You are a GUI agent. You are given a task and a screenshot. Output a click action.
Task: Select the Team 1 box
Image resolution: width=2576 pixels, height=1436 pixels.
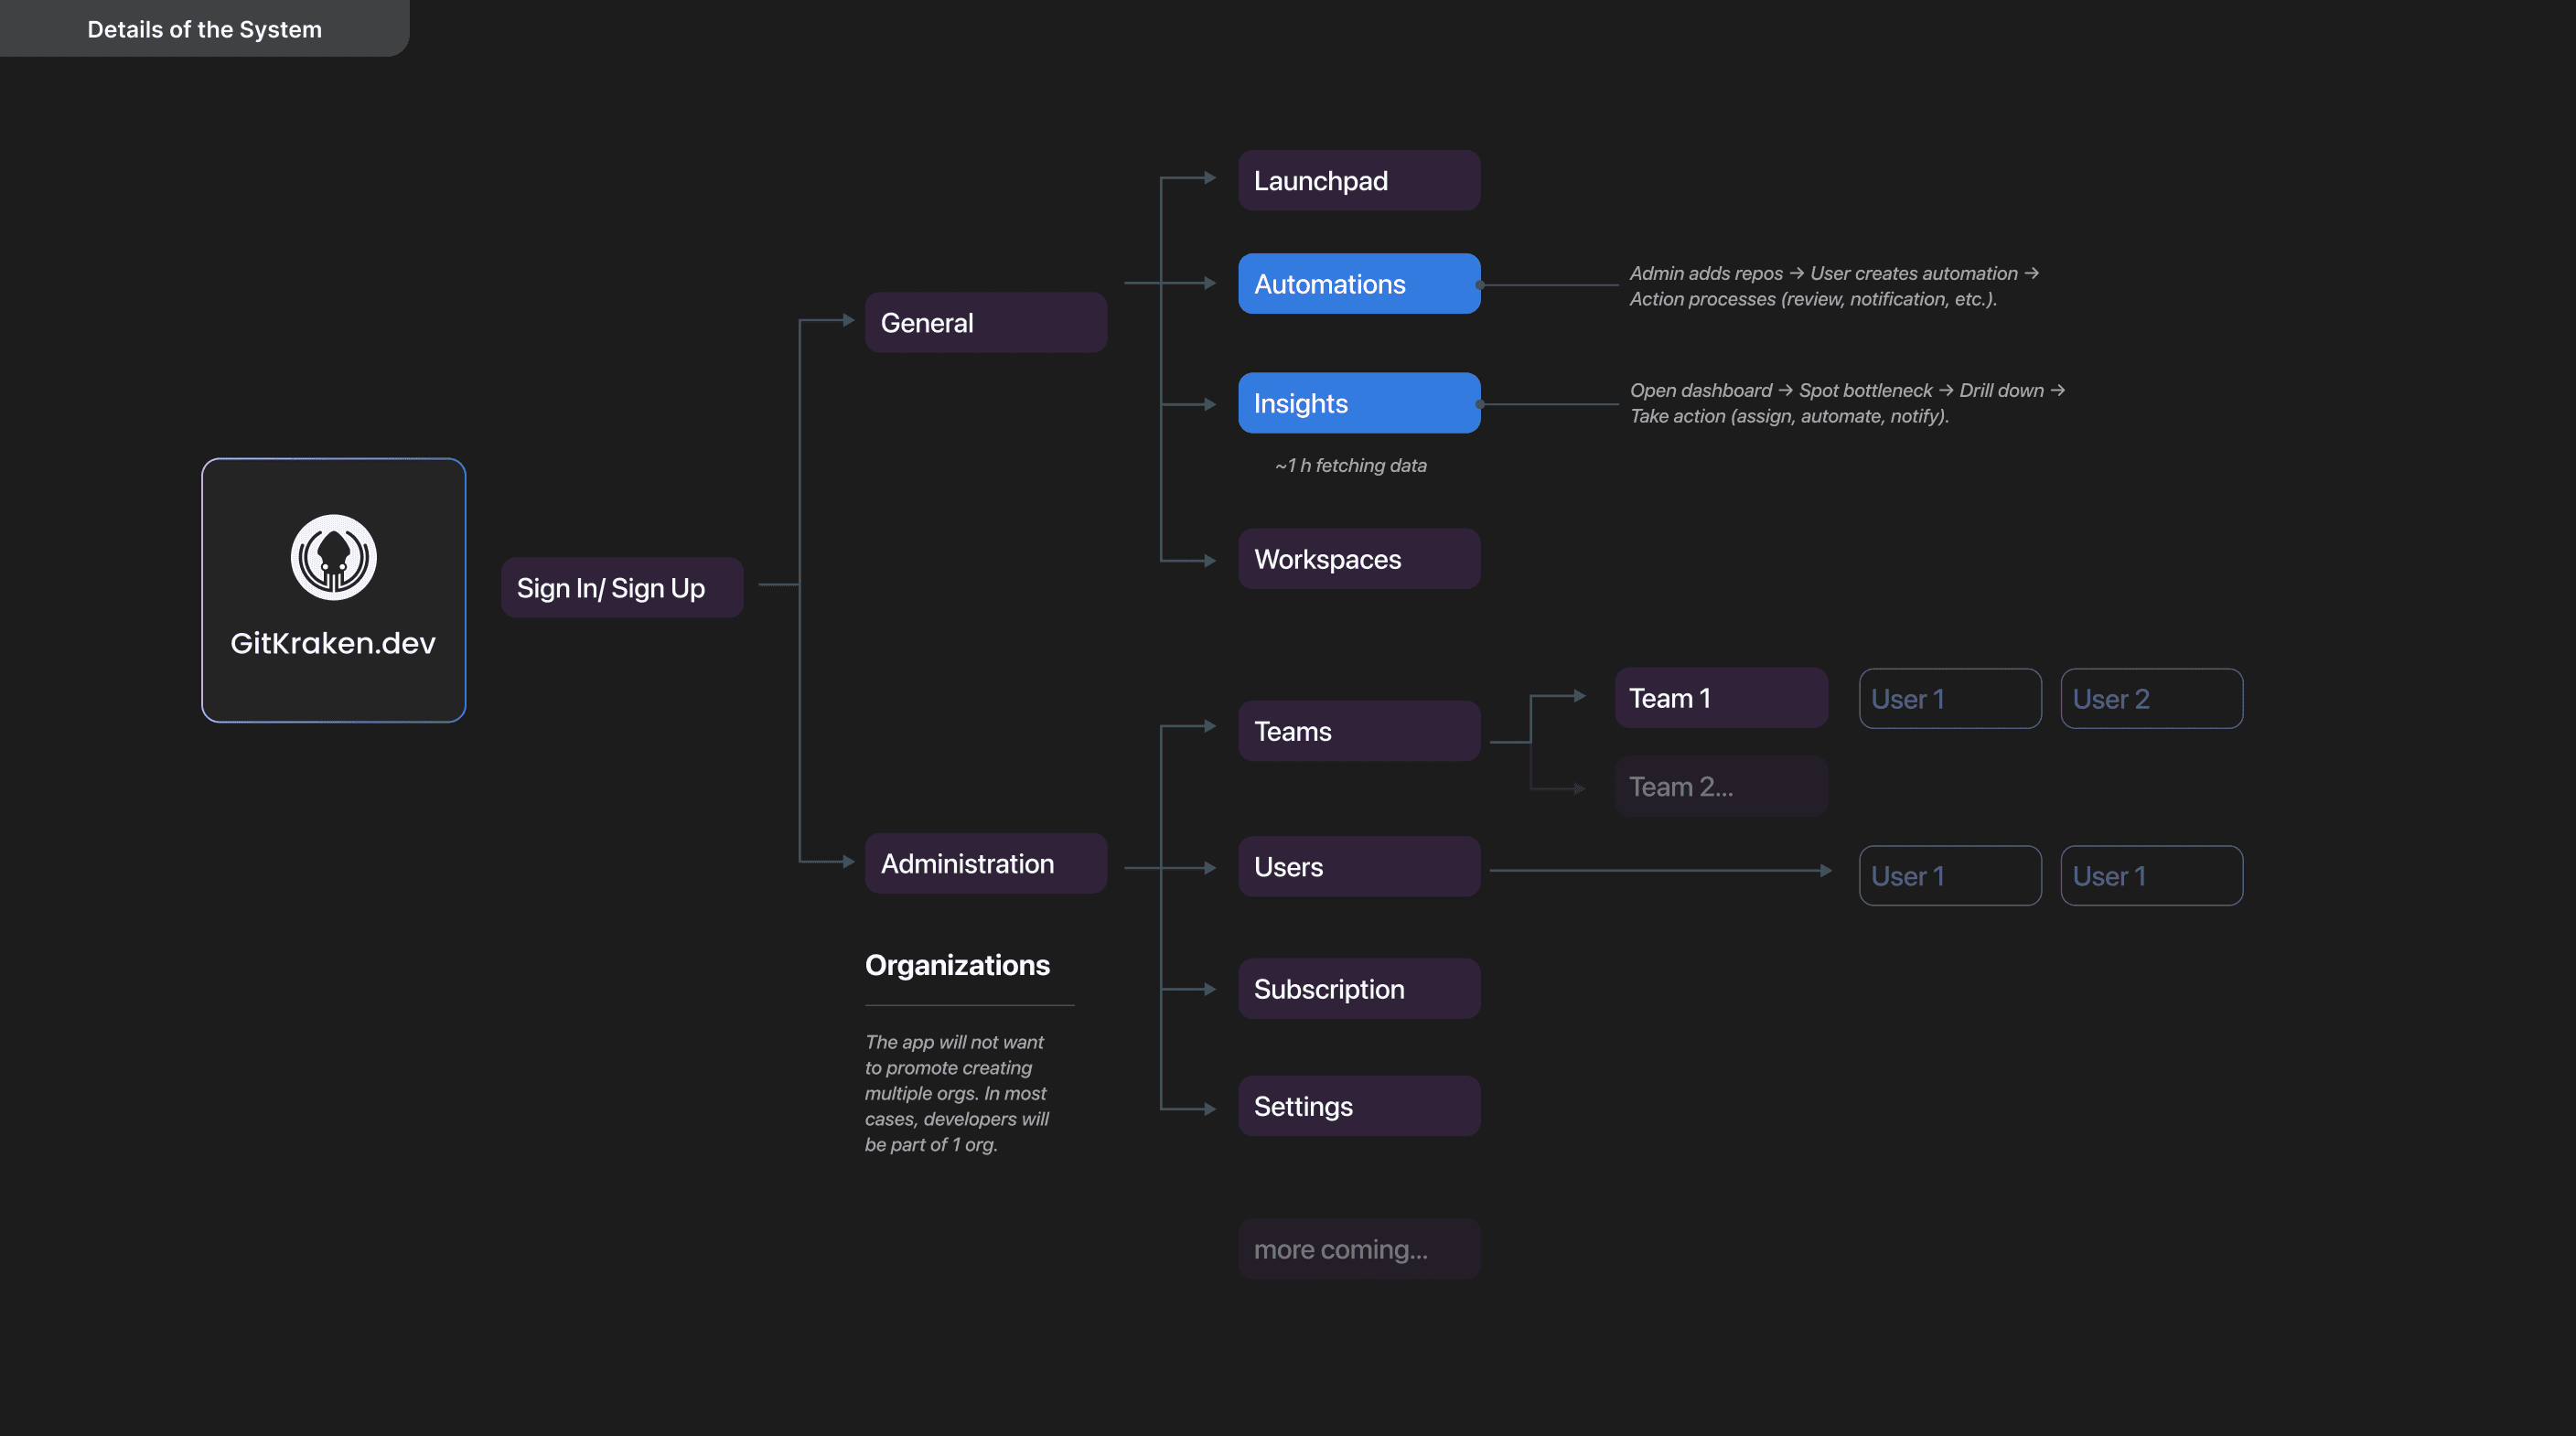click(x=1720, y=698)
